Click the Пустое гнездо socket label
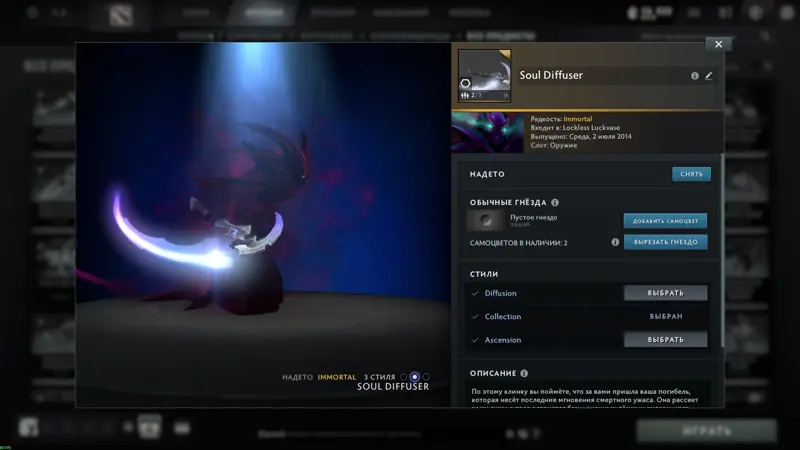The width and height of the screenshot is (800, 450). (534, 217)
